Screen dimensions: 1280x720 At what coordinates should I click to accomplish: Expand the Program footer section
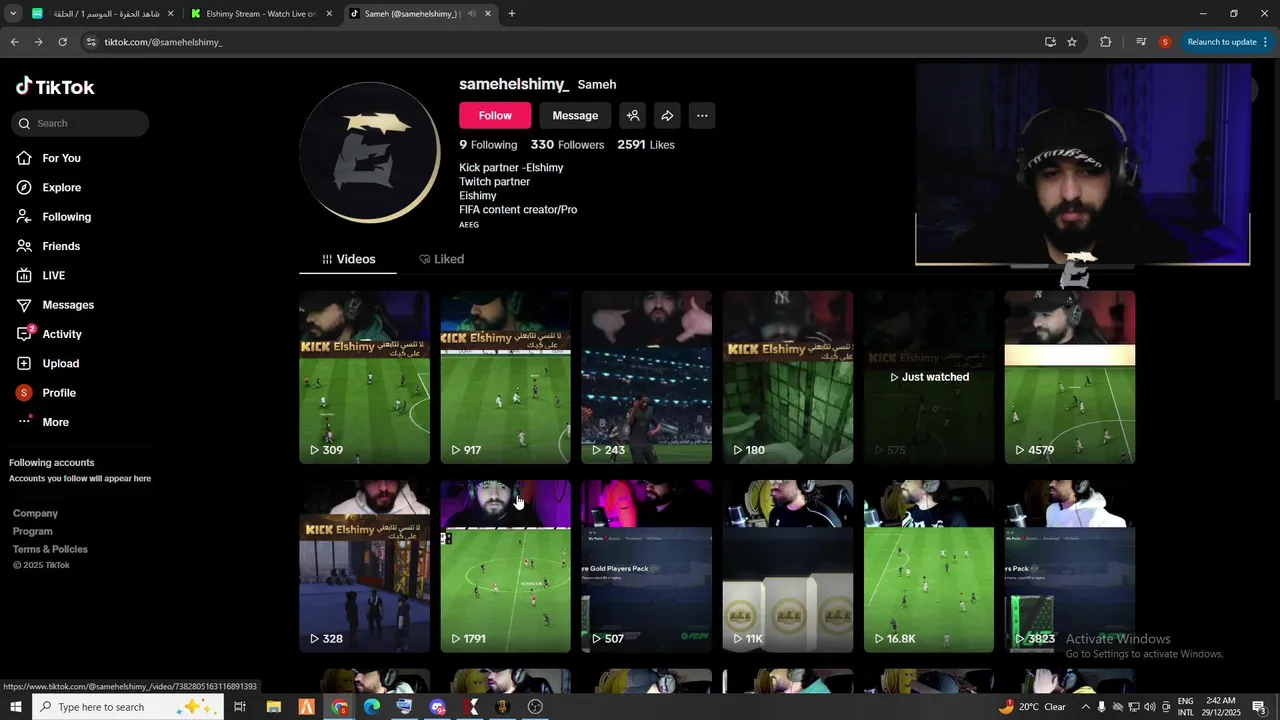tap(33, 531)
